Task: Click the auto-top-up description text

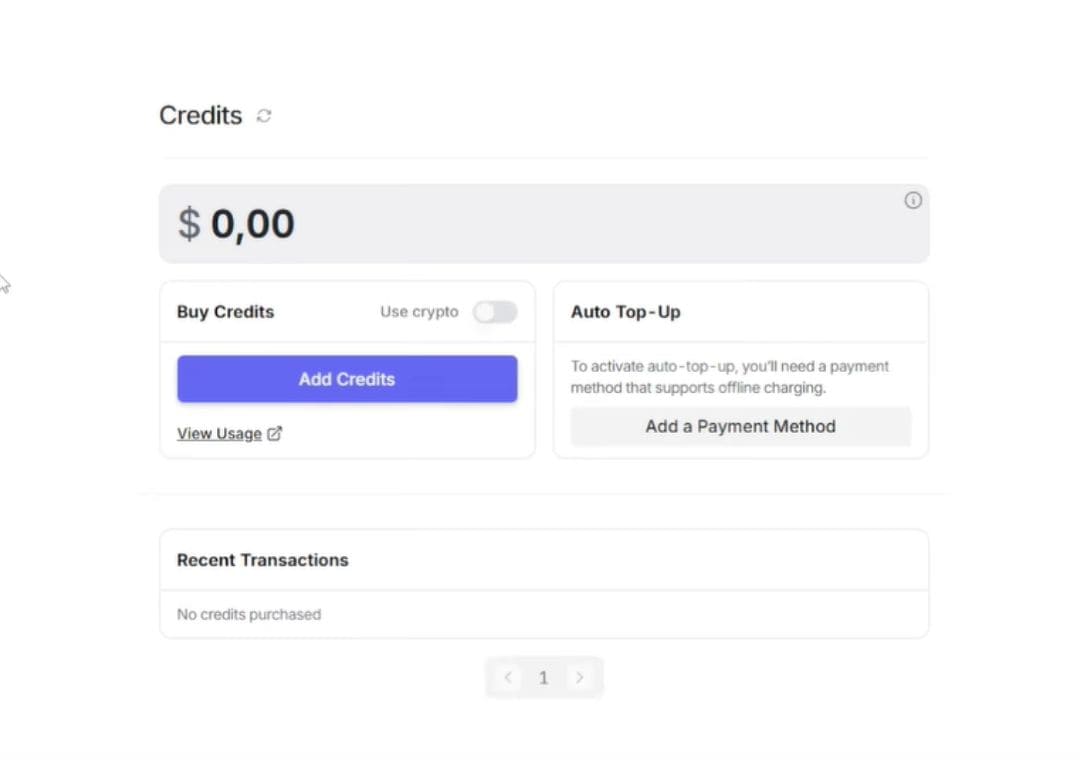Action: [729, 377]
